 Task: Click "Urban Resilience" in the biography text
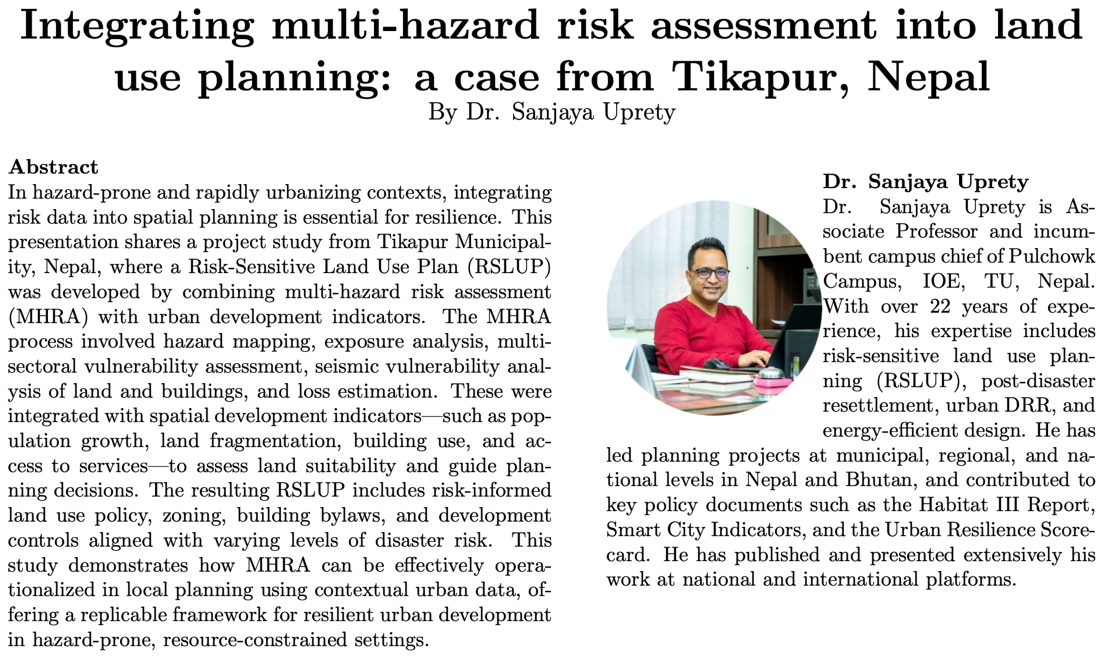(974, 527)
